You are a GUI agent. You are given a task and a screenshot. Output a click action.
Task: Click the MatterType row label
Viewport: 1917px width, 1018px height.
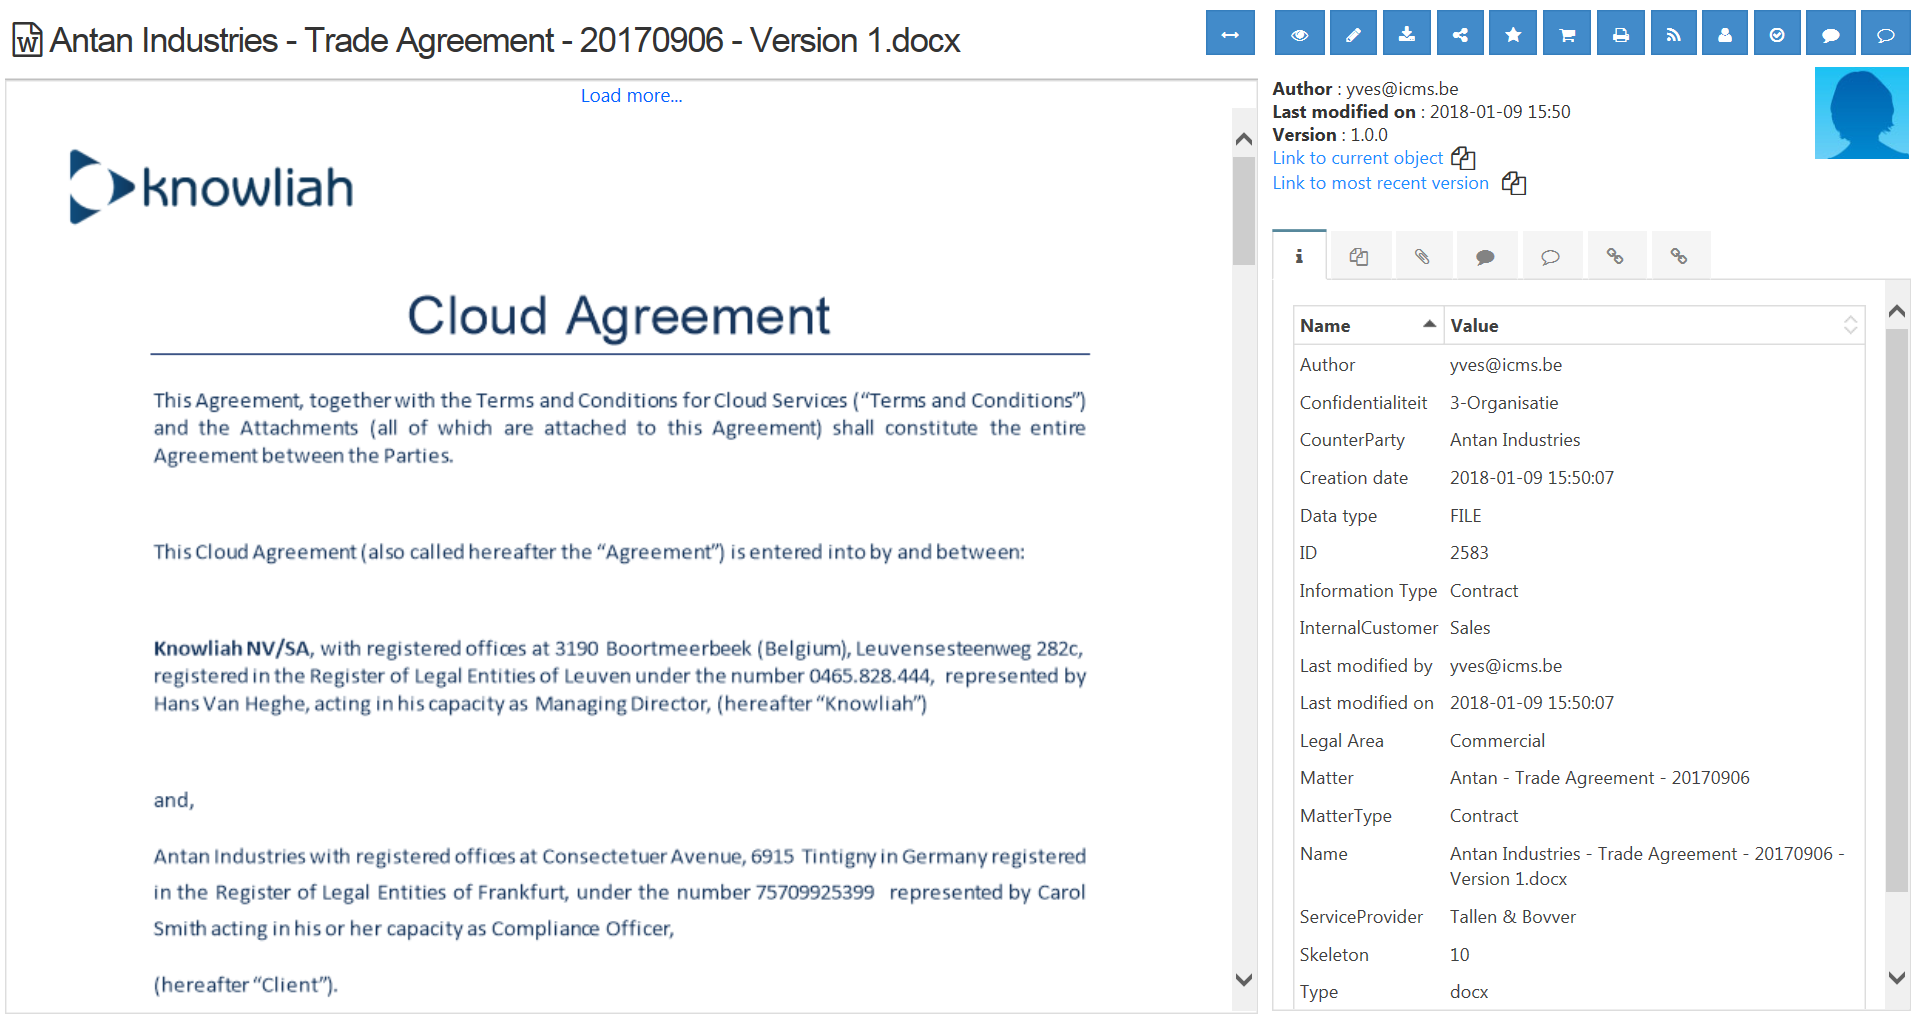[1345, 816]
